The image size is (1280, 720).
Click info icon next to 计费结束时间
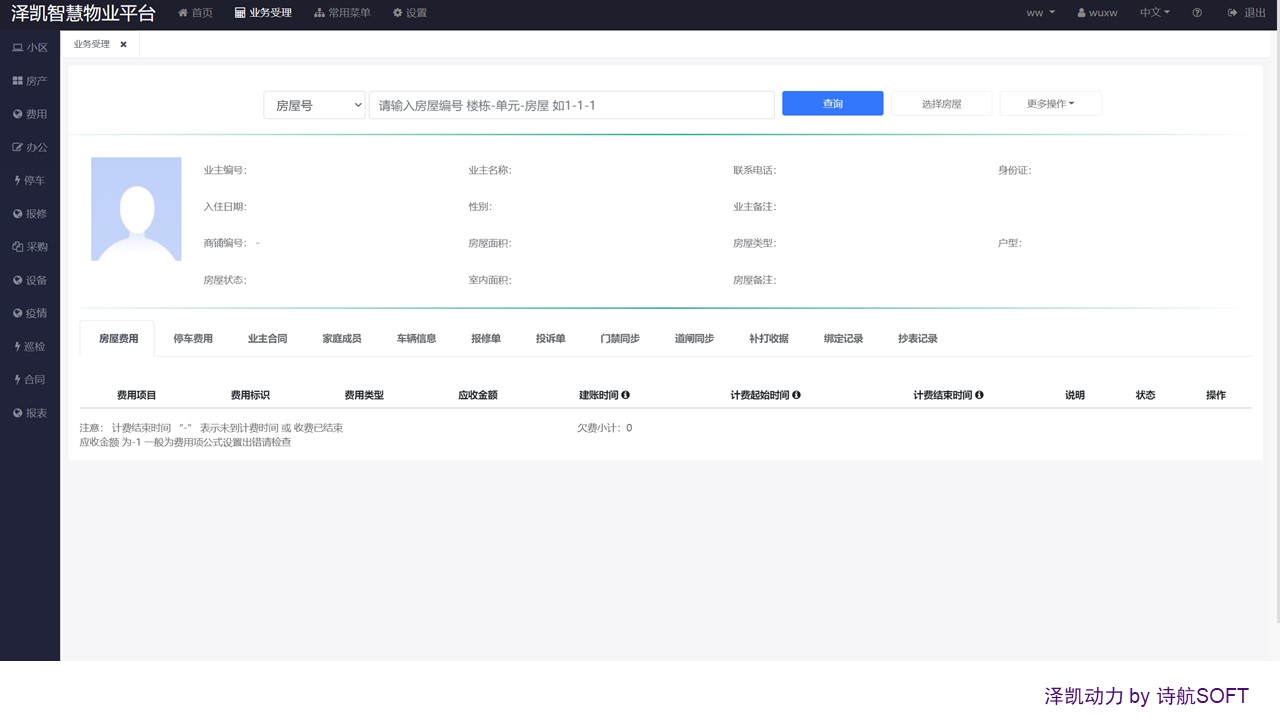pyautogui.click(x=979, y=395)
